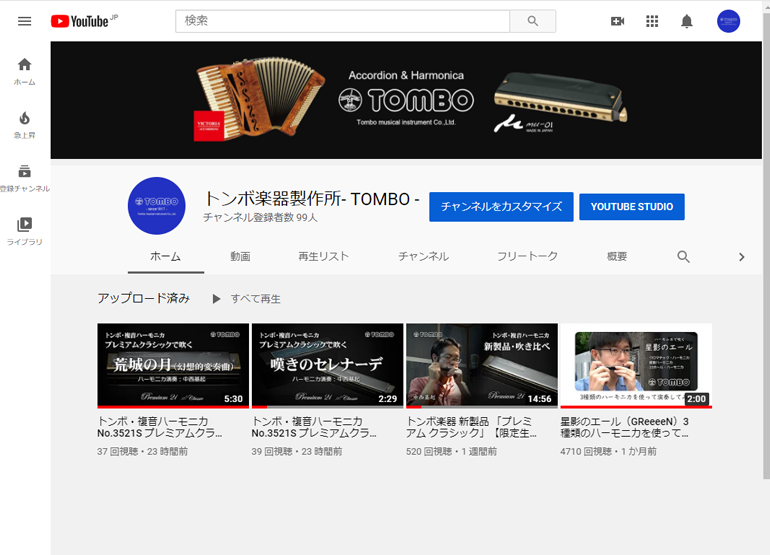The height and width of the screenshot is (555, 770).
Task: Click チャンネルをカスタマイズ button
Action: [501, 207]
